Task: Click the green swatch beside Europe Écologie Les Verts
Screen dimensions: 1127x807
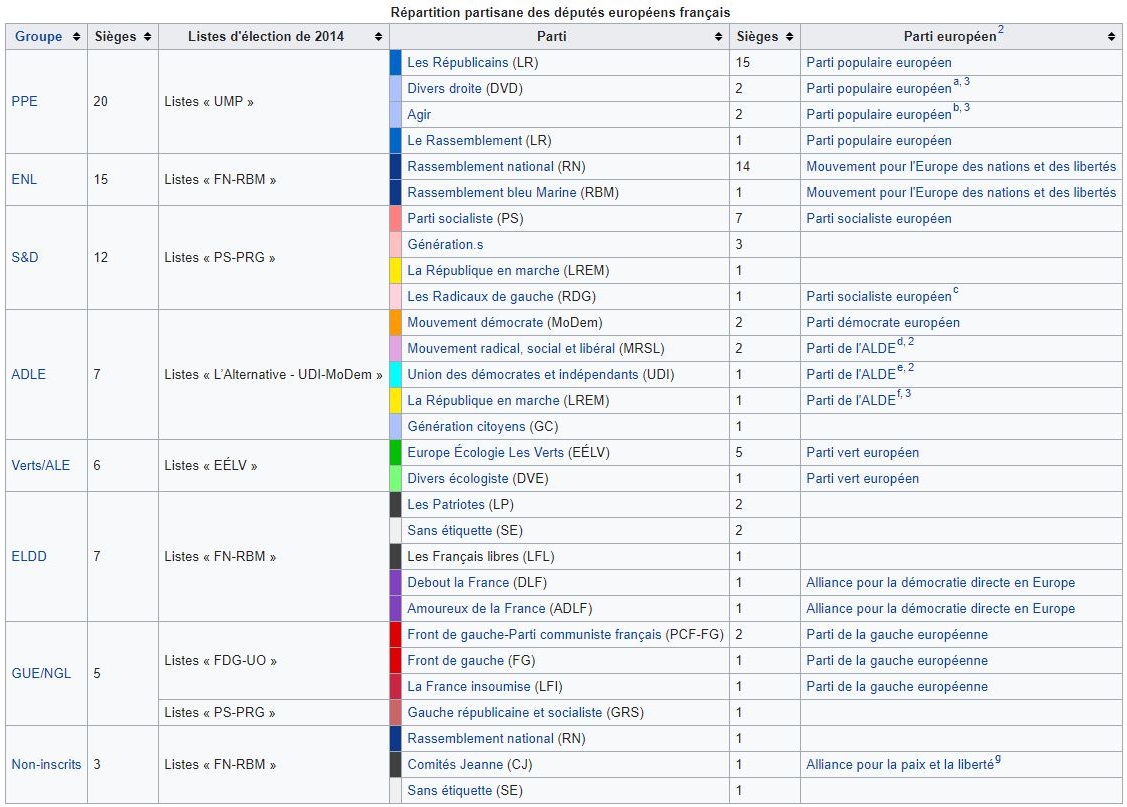Action: [394, 452]
